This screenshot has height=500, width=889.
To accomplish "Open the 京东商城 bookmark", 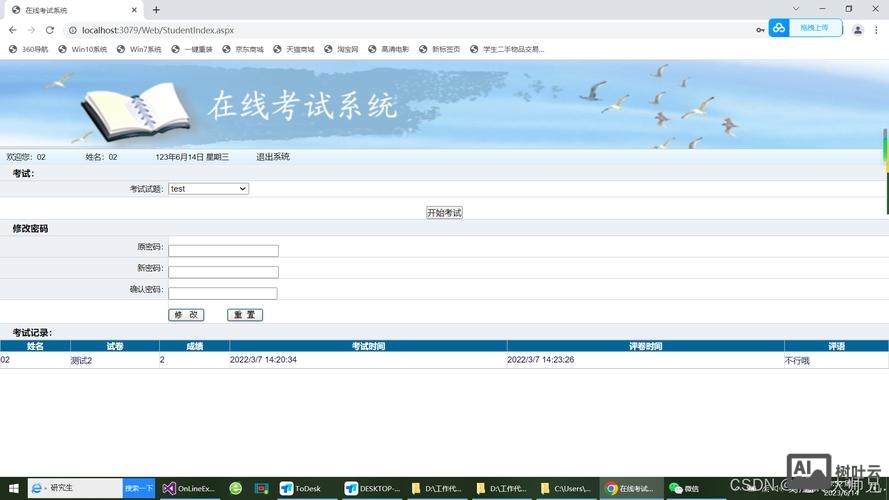I will [x=243, y=49].
